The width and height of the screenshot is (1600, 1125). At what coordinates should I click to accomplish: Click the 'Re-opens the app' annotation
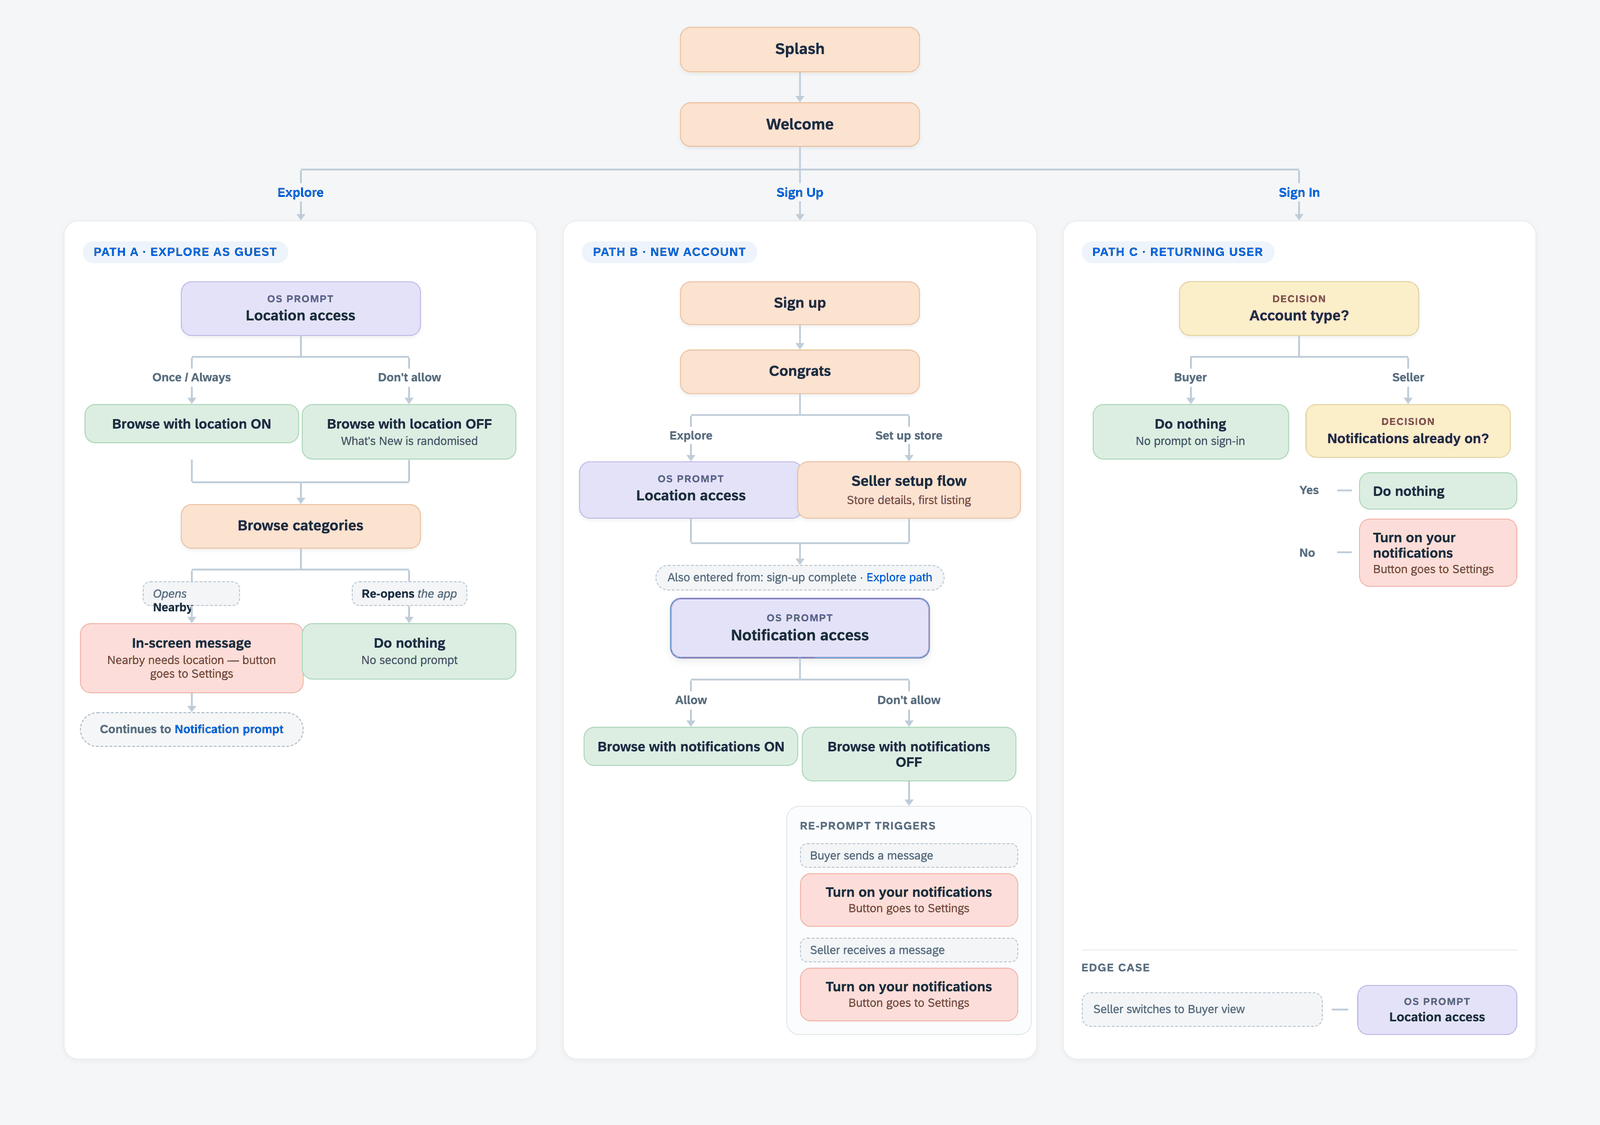[409, 594]
